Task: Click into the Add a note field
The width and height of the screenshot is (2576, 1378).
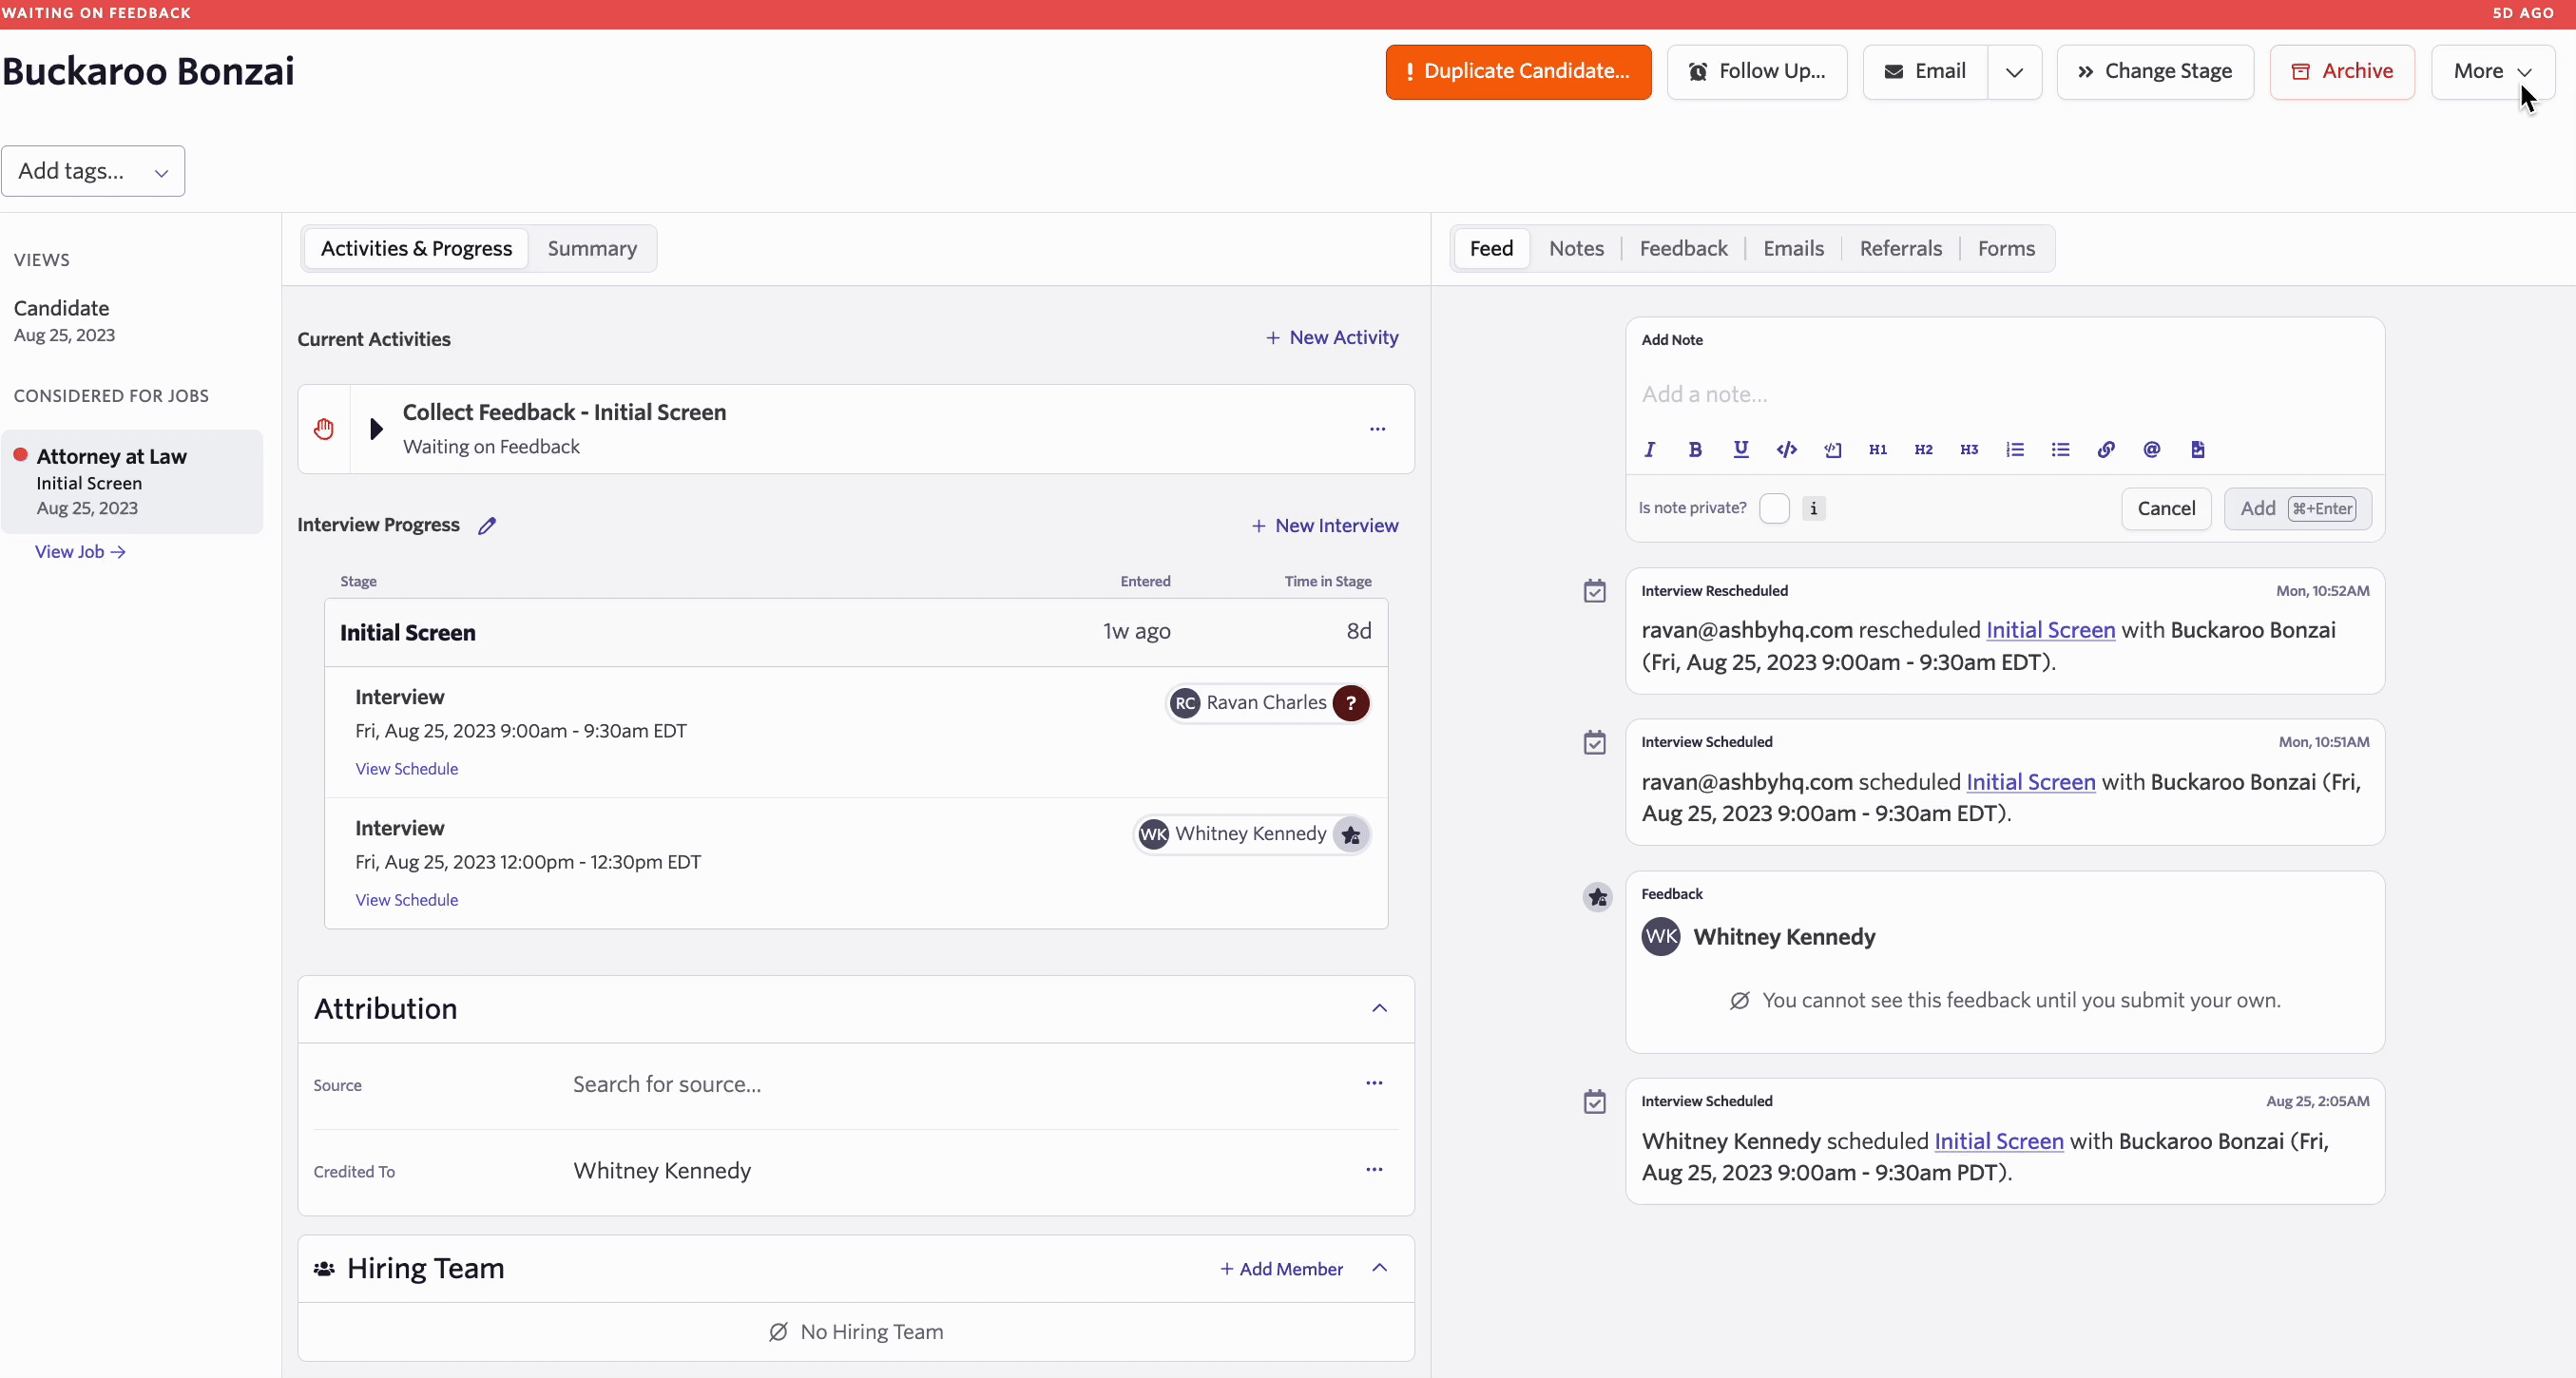Action: (2005, 394)
